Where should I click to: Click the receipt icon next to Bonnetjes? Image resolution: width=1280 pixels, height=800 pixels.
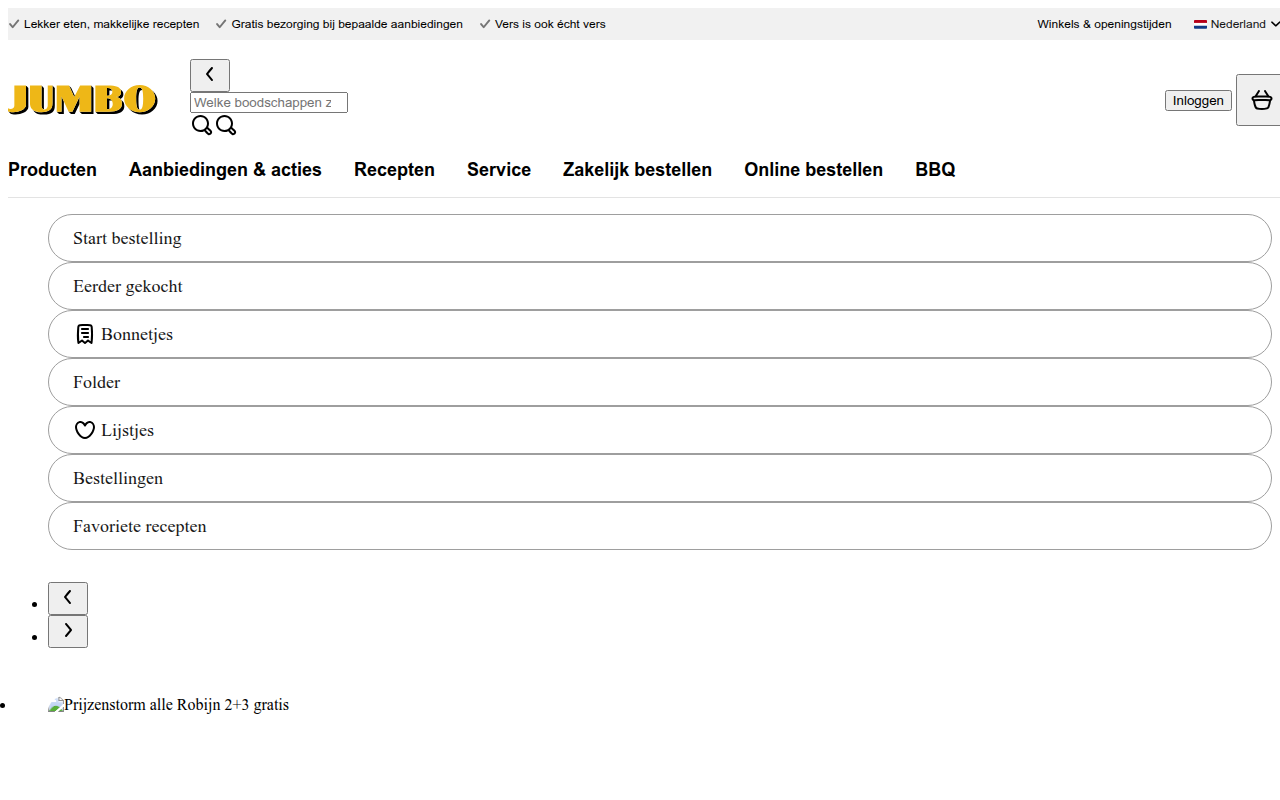tap(85, 334)
